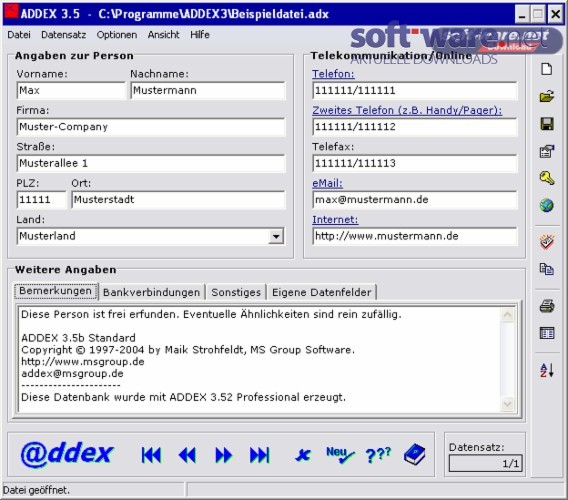
Task: Click the Nachname field containing Mustermann
Action: pos(208,91)
